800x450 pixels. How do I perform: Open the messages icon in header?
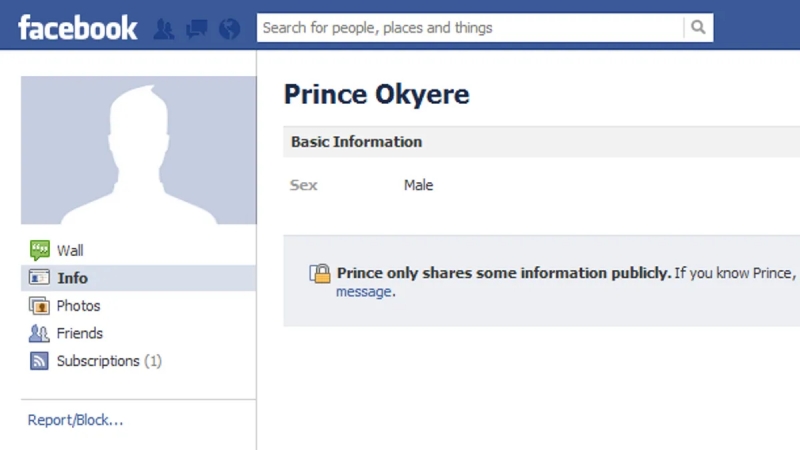click(196, 29)
